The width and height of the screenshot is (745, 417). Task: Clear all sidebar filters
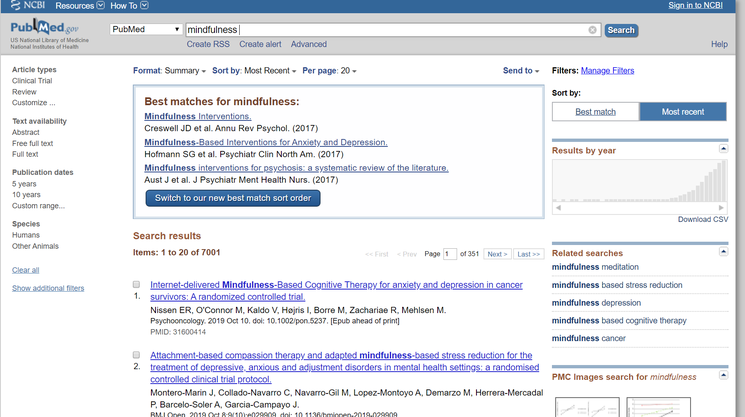tap(26, 270)
